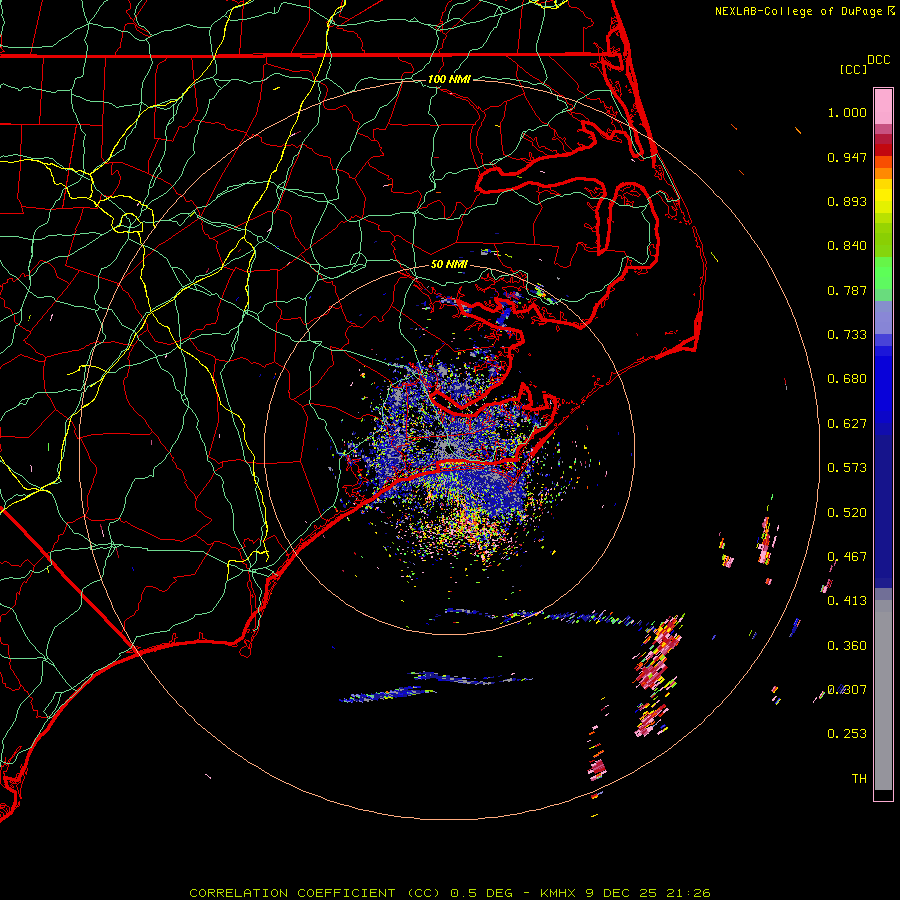Click the 1.000 scale value
Viewport: 900px width, 900px height.
pos(847,112)
